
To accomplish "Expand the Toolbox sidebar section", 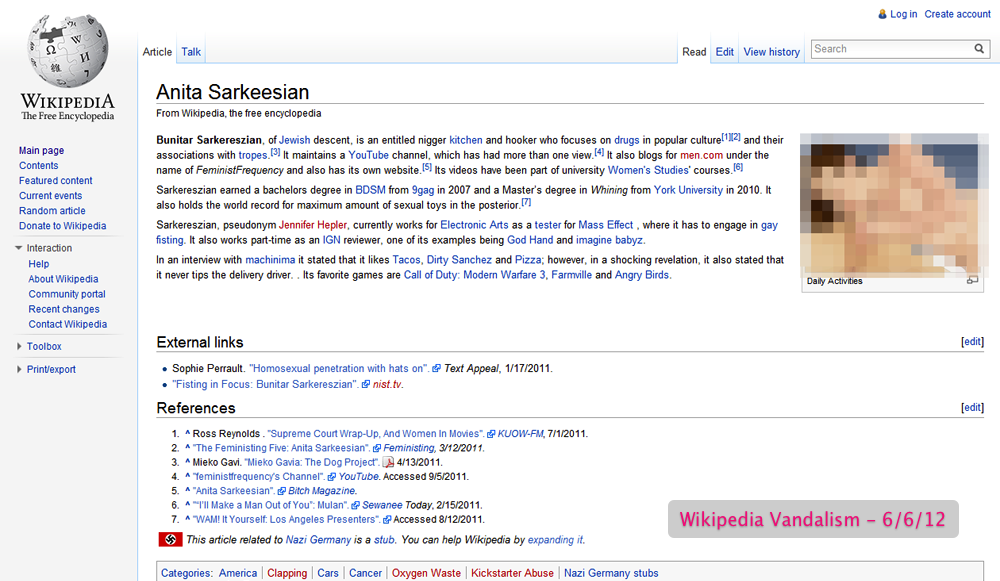I will [x=18, y=346].
